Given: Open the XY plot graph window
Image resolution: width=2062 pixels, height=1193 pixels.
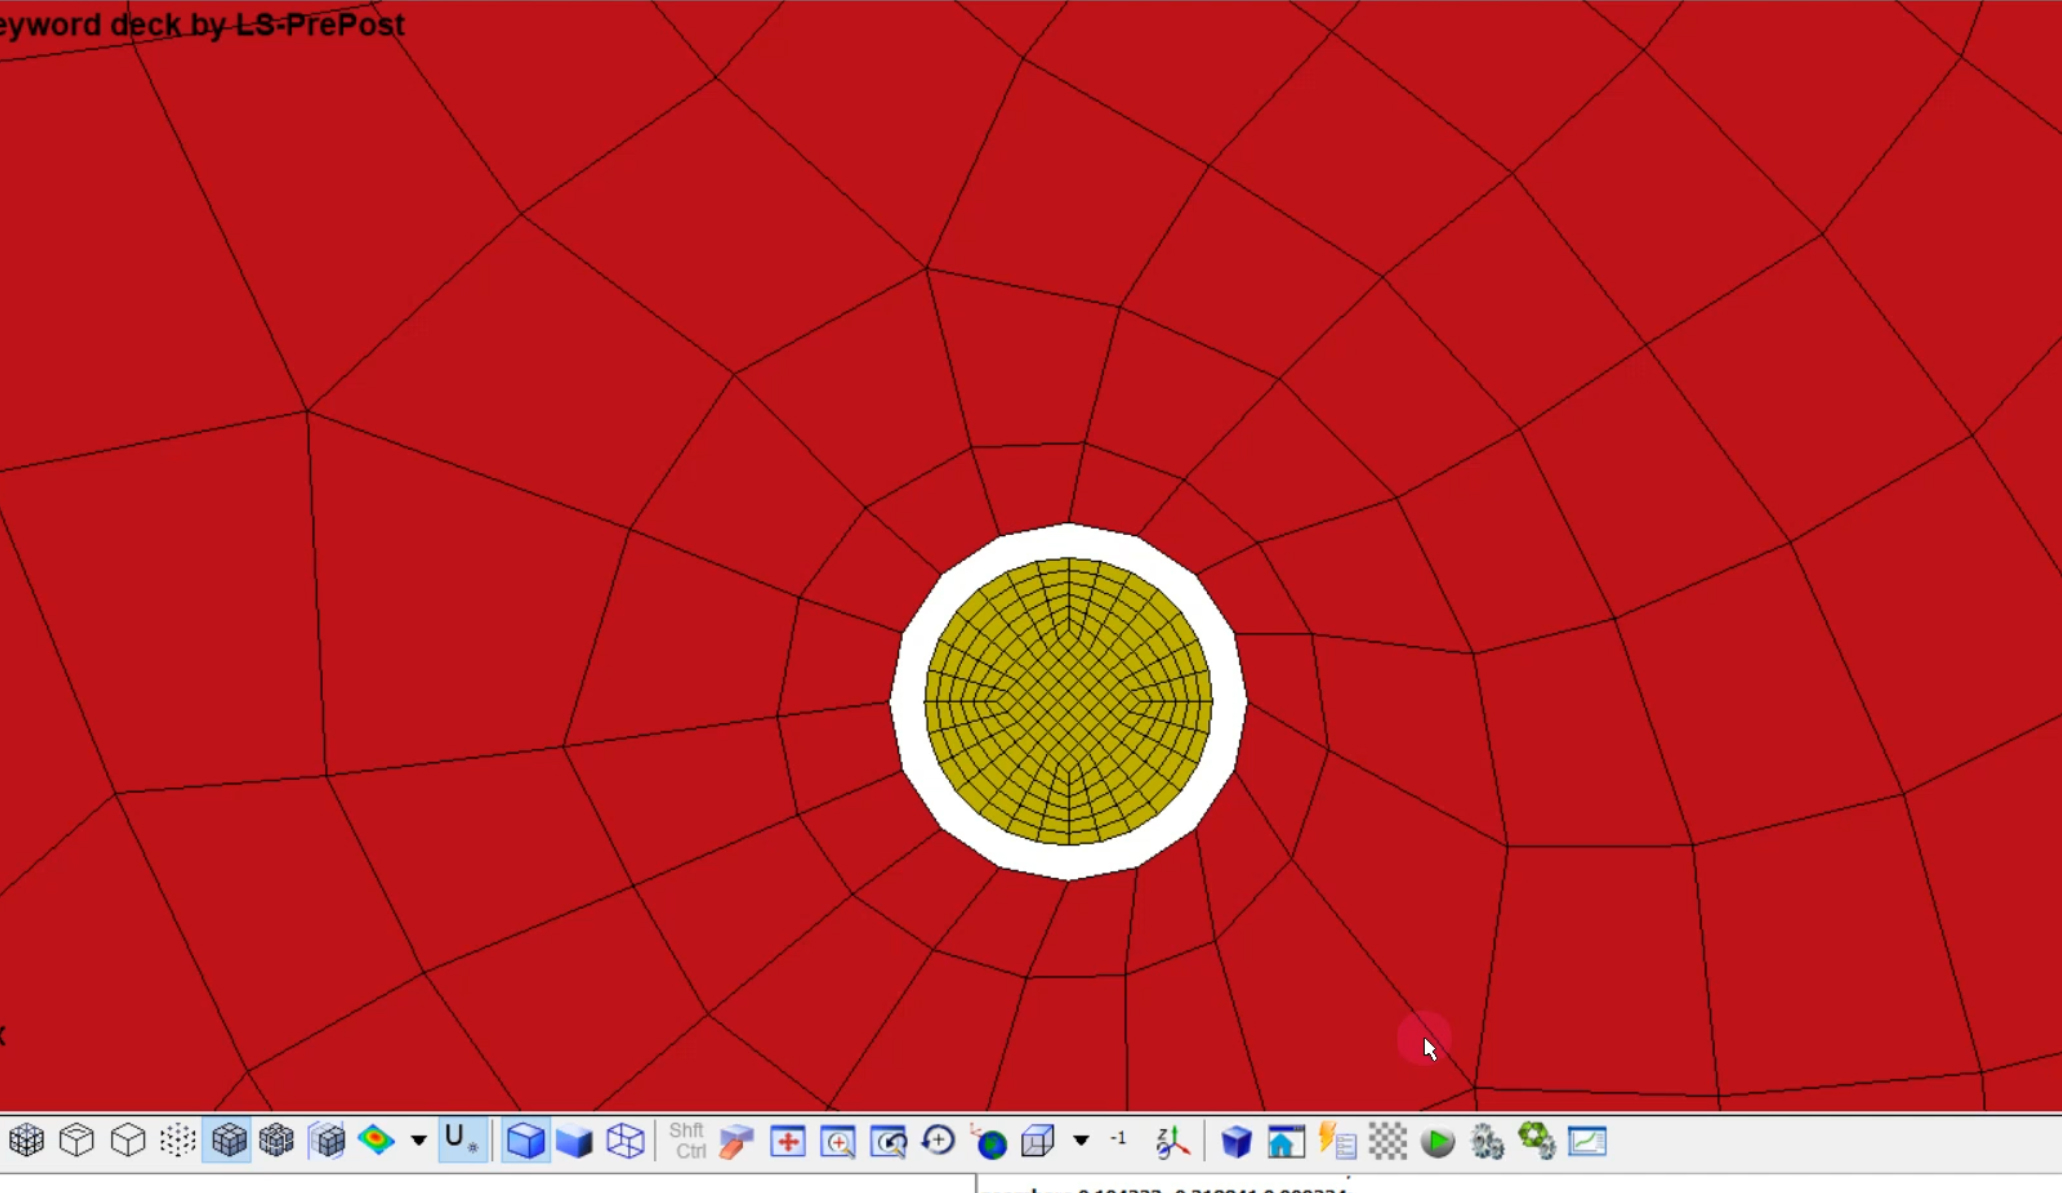Looking at the screenshot, I should pyautogui.click(x=1587, y=1141).
